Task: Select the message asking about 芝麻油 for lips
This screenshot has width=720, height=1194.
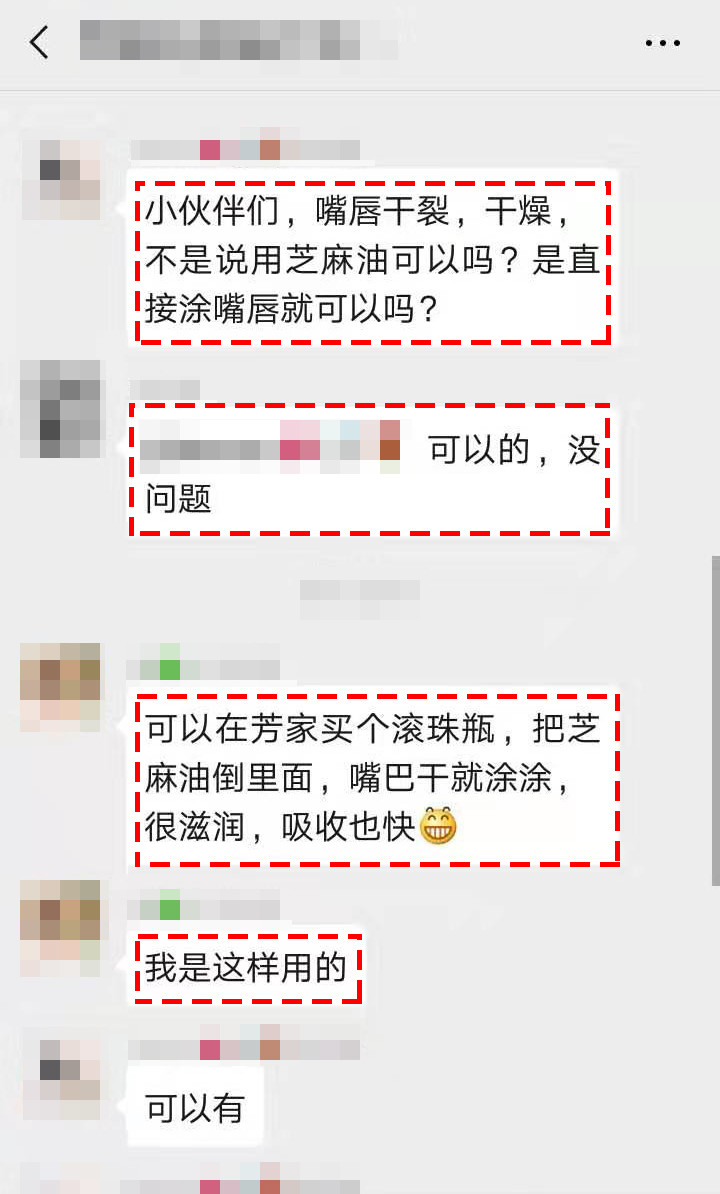Action: pyautogui.click(x=373, y=262)
